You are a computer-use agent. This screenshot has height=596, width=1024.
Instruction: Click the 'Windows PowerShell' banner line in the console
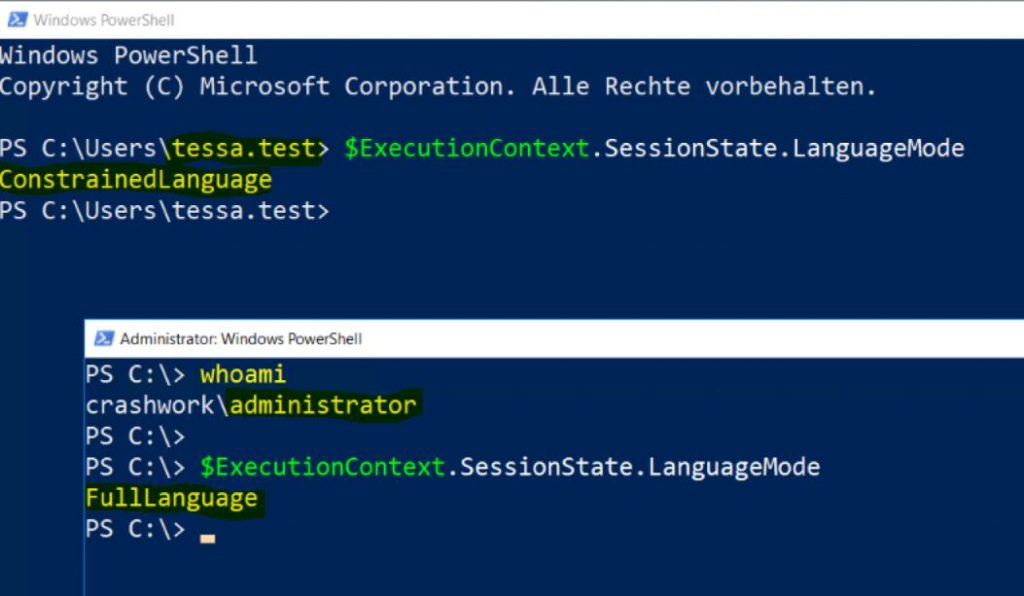pyautogui.click(x=129, y=55)
